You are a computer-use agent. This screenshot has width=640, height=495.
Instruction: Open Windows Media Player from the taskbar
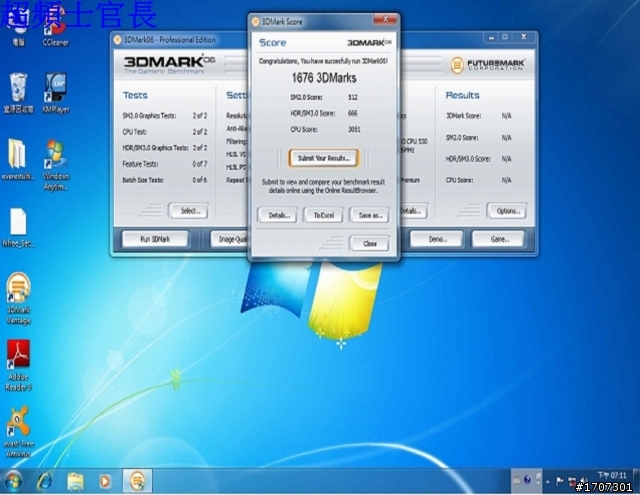coord(105,482)
